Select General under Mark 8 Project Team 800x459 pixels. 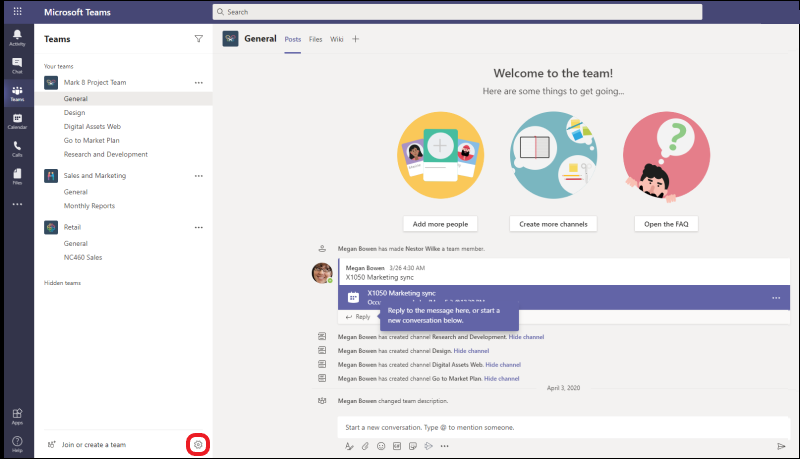(123, 98)
